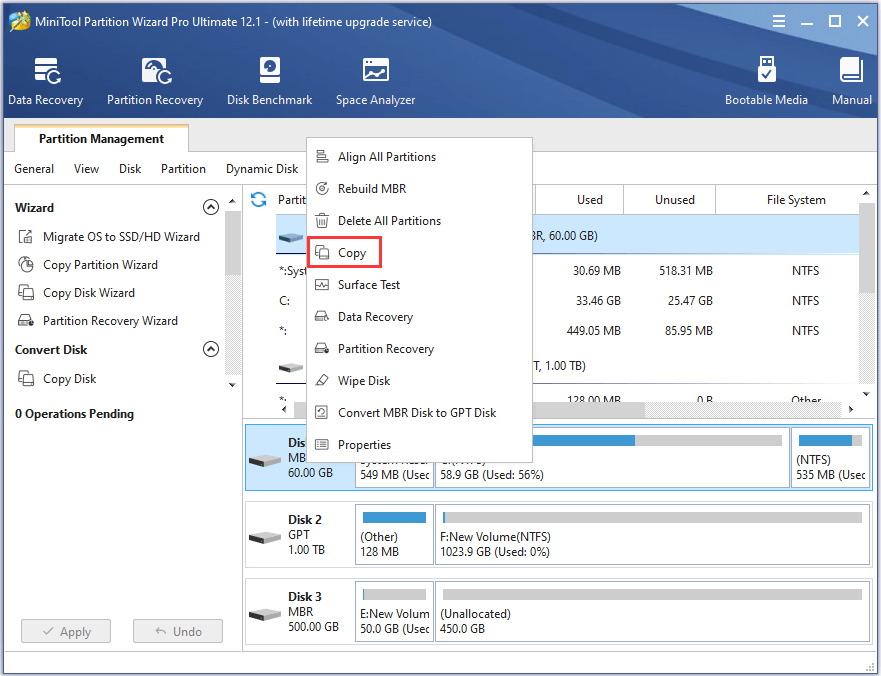Click the 30.69 MB used value

(x=597, y=270)
